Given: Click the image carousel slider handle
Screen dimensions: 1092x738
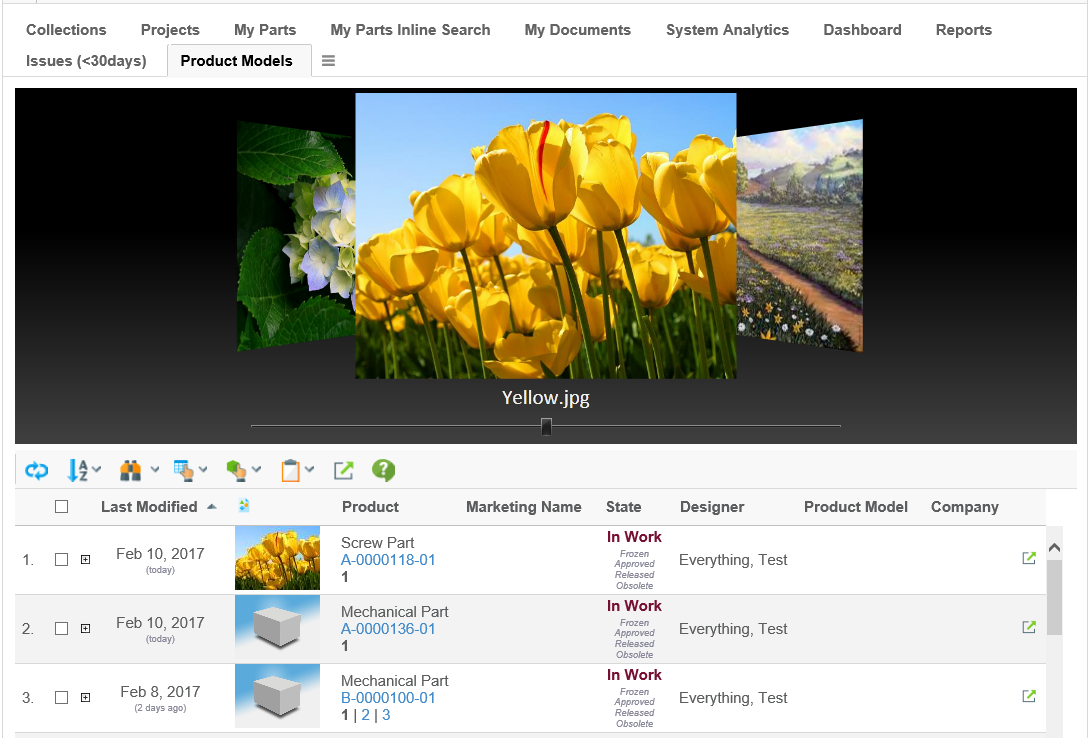Looking at the screenshot, I should (546, 427).
